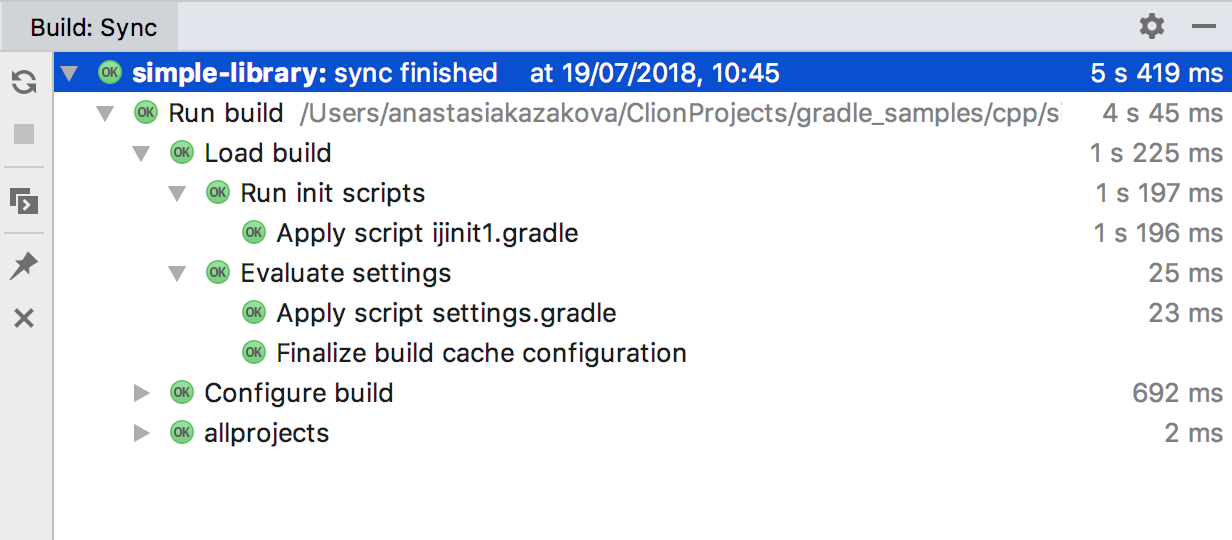Collapse the Run build tree node
This screenshot has width=1232, height=540.
105,113
